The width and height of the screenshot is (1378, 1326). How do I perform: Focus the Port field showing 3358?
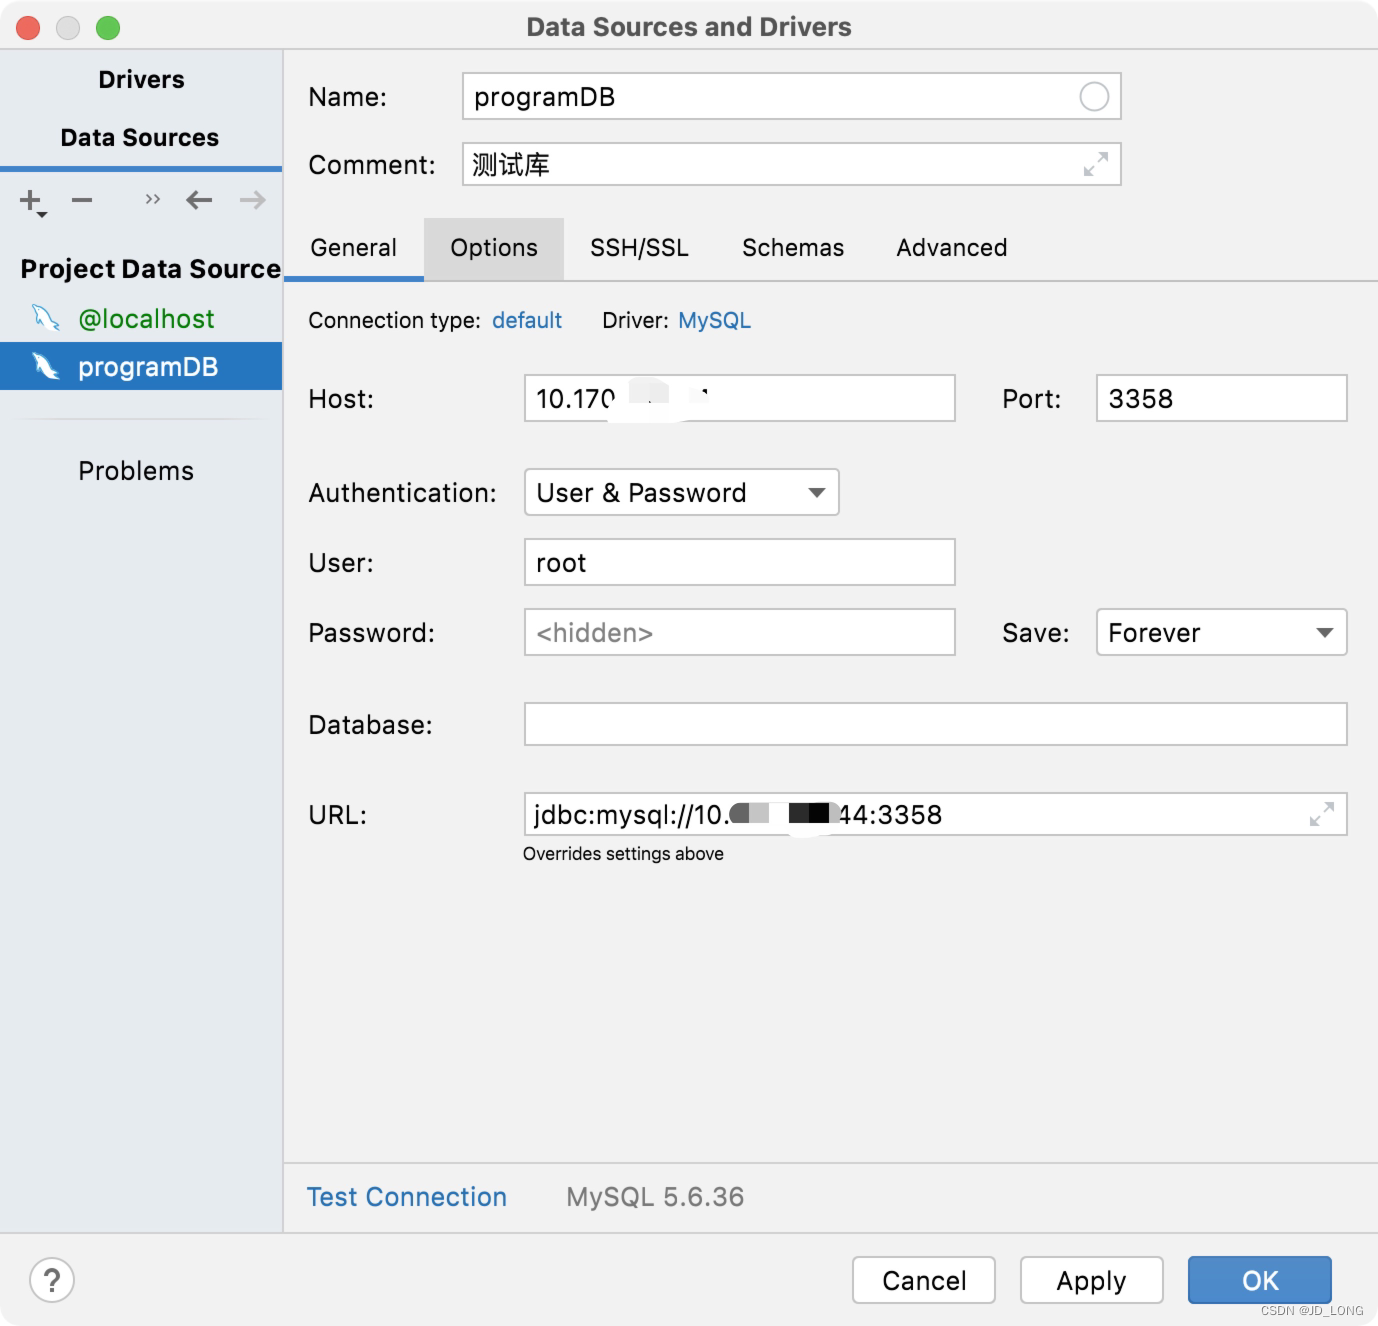[x=1222, y=399]
